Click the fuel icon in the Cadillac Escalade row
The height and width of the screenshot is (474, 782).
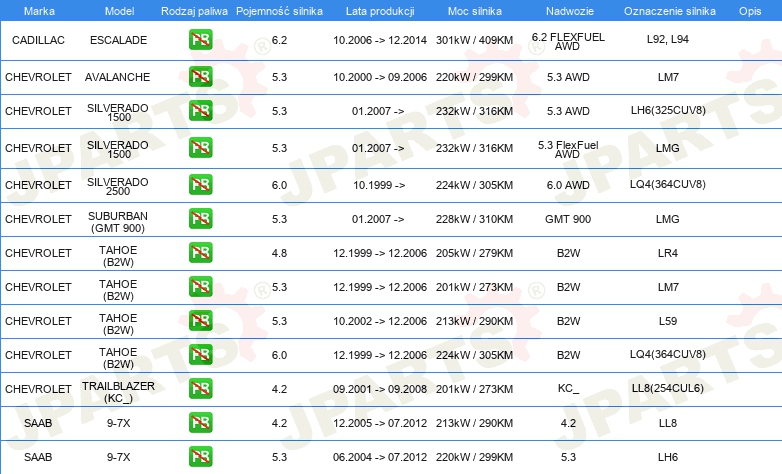tap(200, 40)
